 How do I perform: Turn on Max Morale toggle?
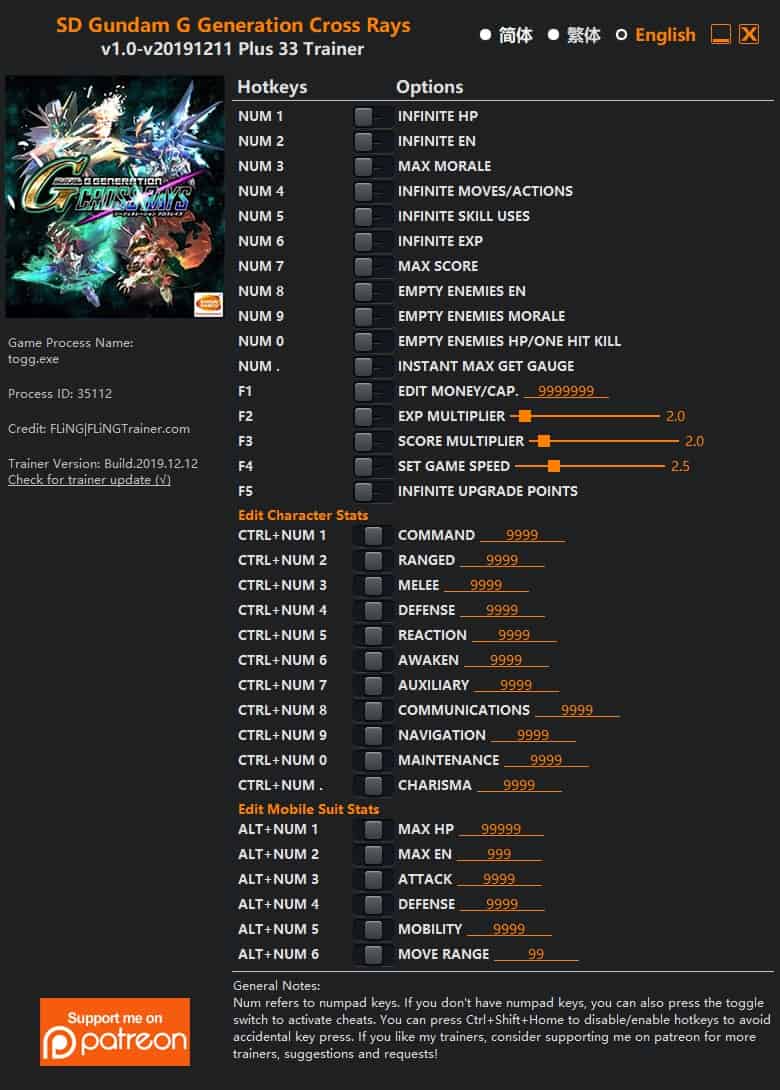[x=373, y=166]
